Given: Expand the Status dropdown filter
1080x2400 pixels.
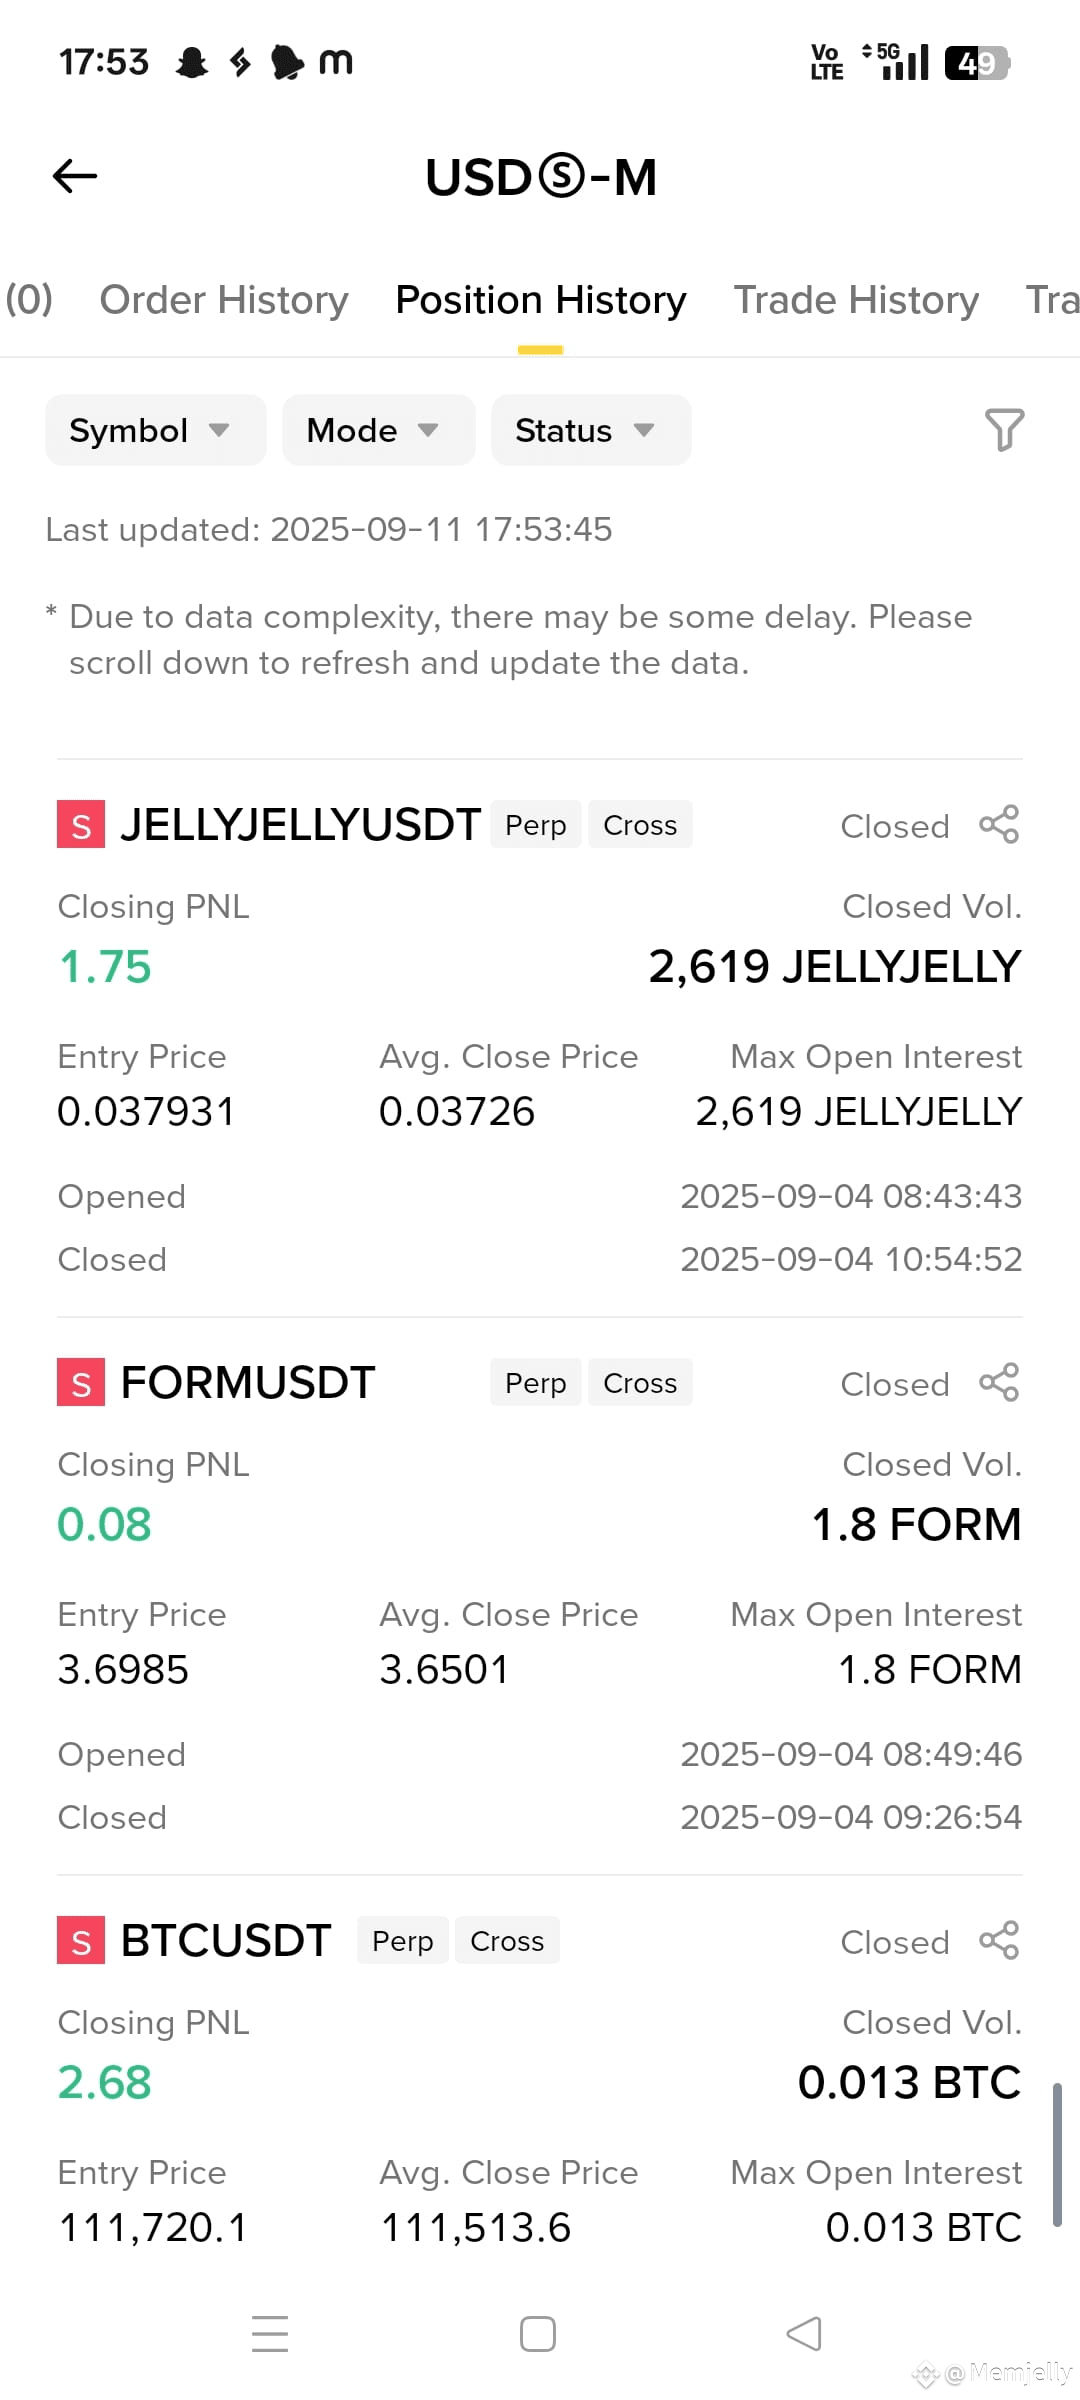Looking at the screenshot, I should click(x=591, y=430).
